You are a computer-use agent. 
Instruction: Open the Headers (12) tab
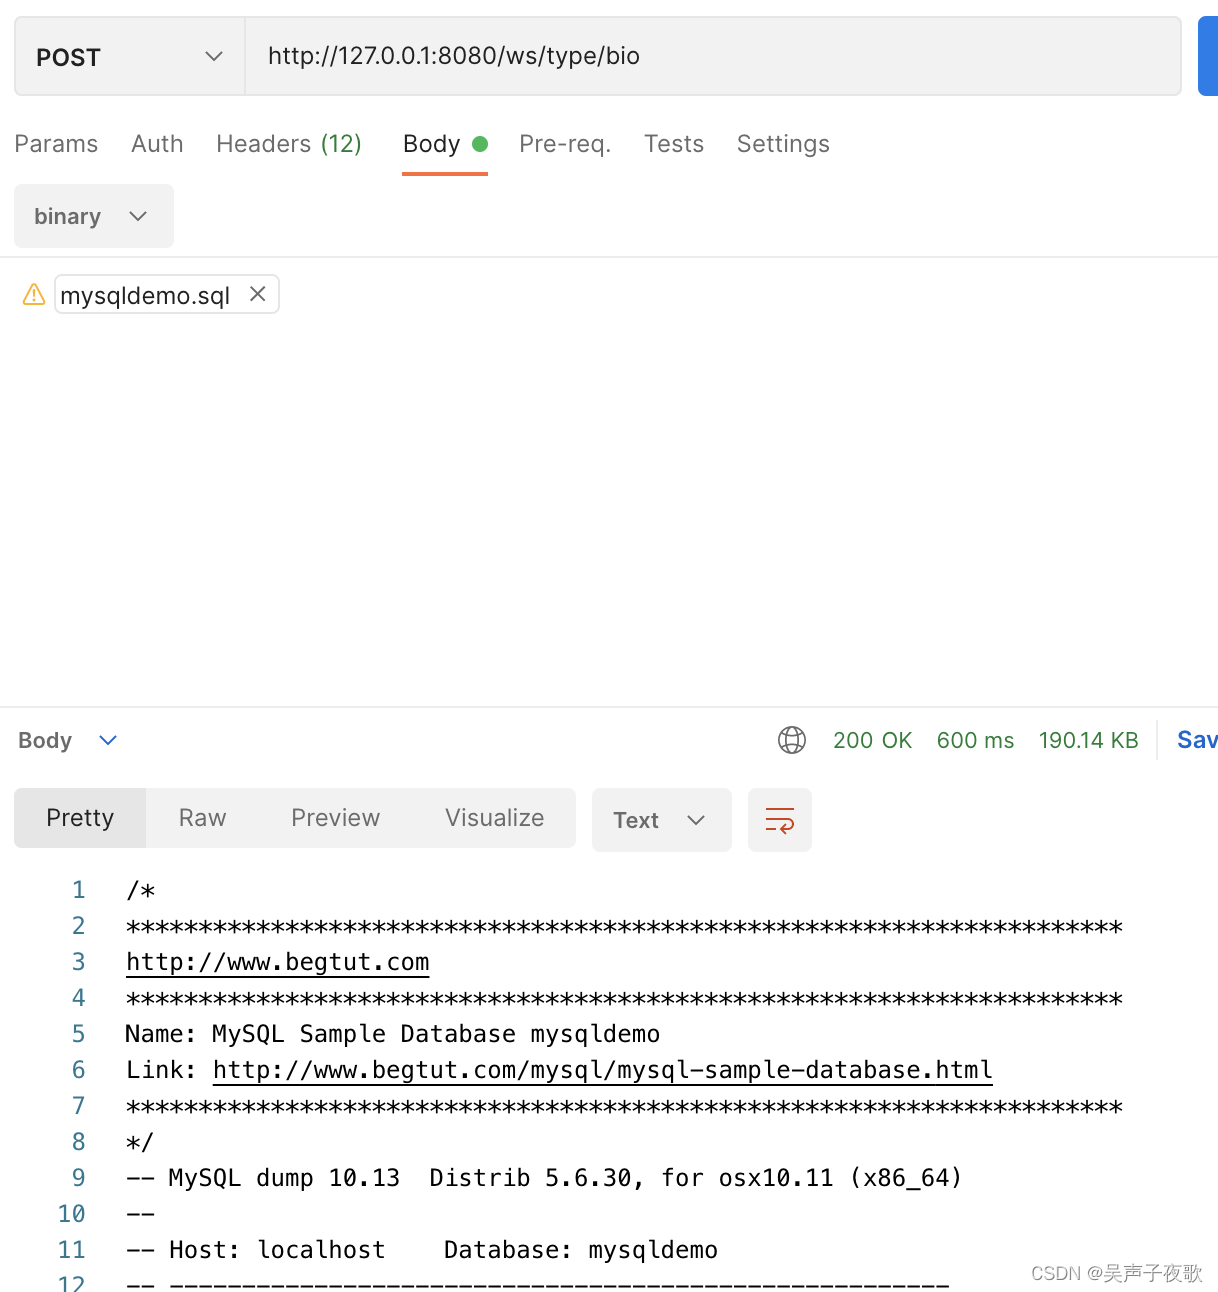pos(289,144)
